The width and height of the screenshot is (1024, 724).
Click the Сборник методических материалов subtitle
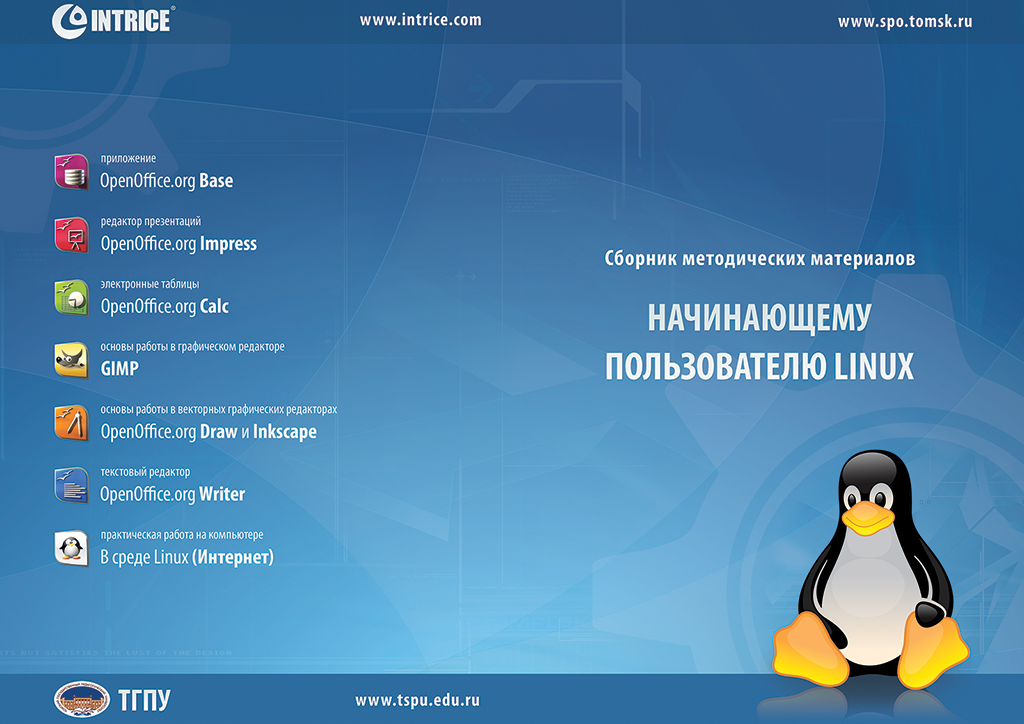(760, 259)
